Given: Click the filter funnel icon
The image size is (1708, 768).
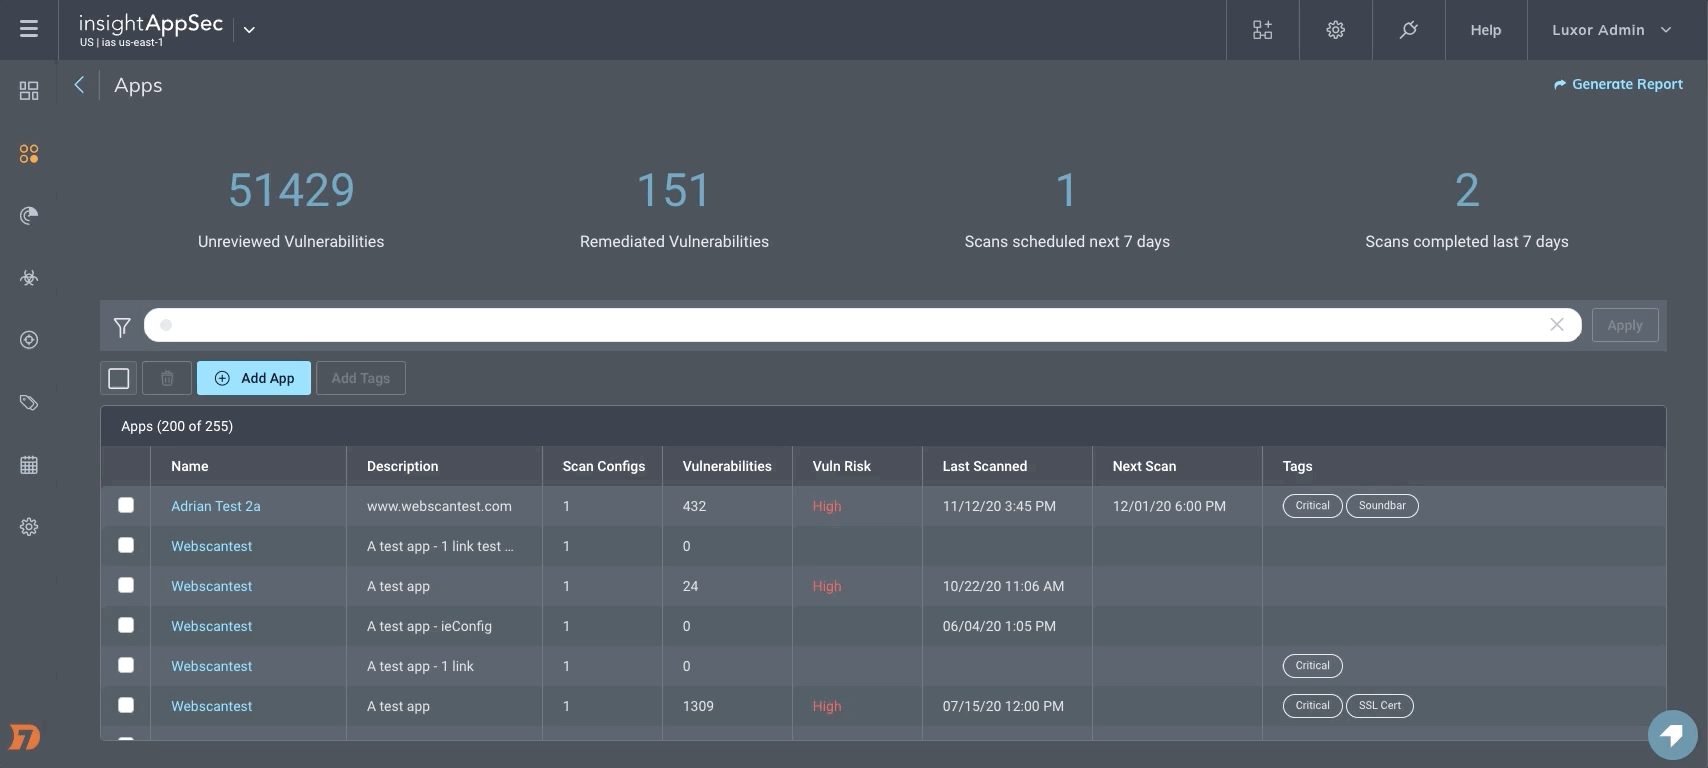Looking at the screenshot, I should tap(122, 326).
